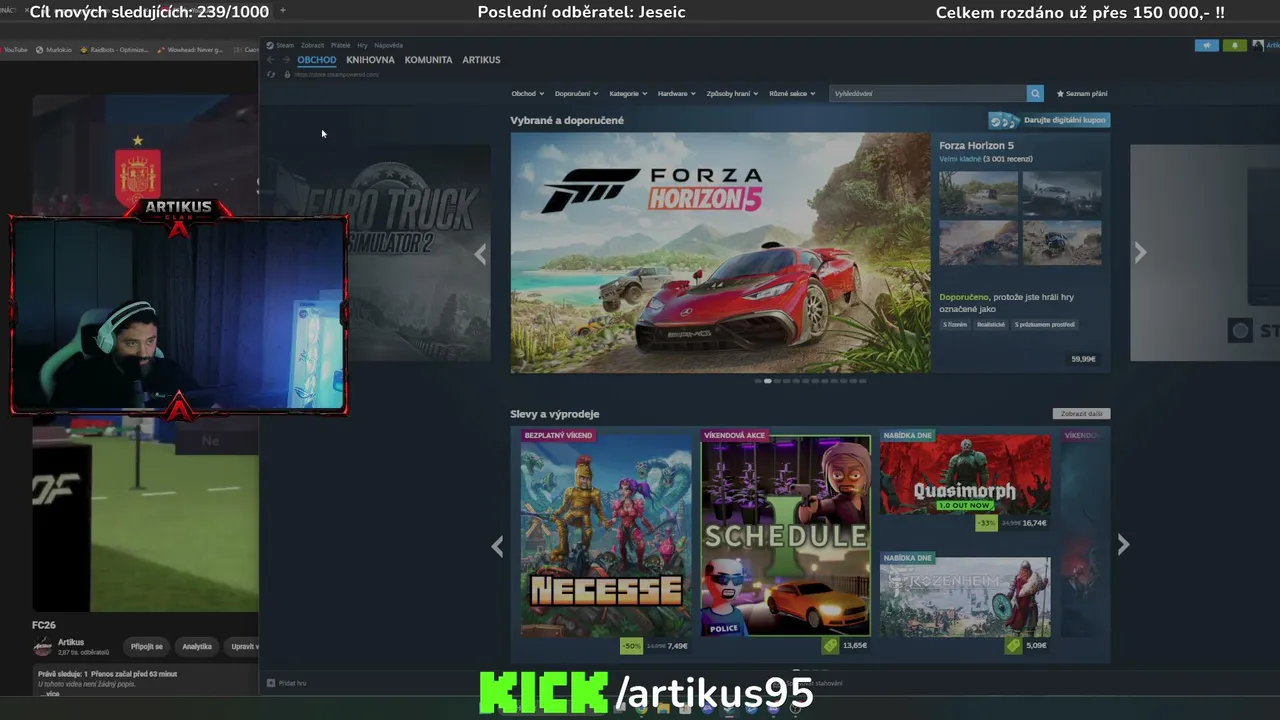
Task: Go to previous sales carousel page
Action: pyautogui.click(x=497, y=546)
